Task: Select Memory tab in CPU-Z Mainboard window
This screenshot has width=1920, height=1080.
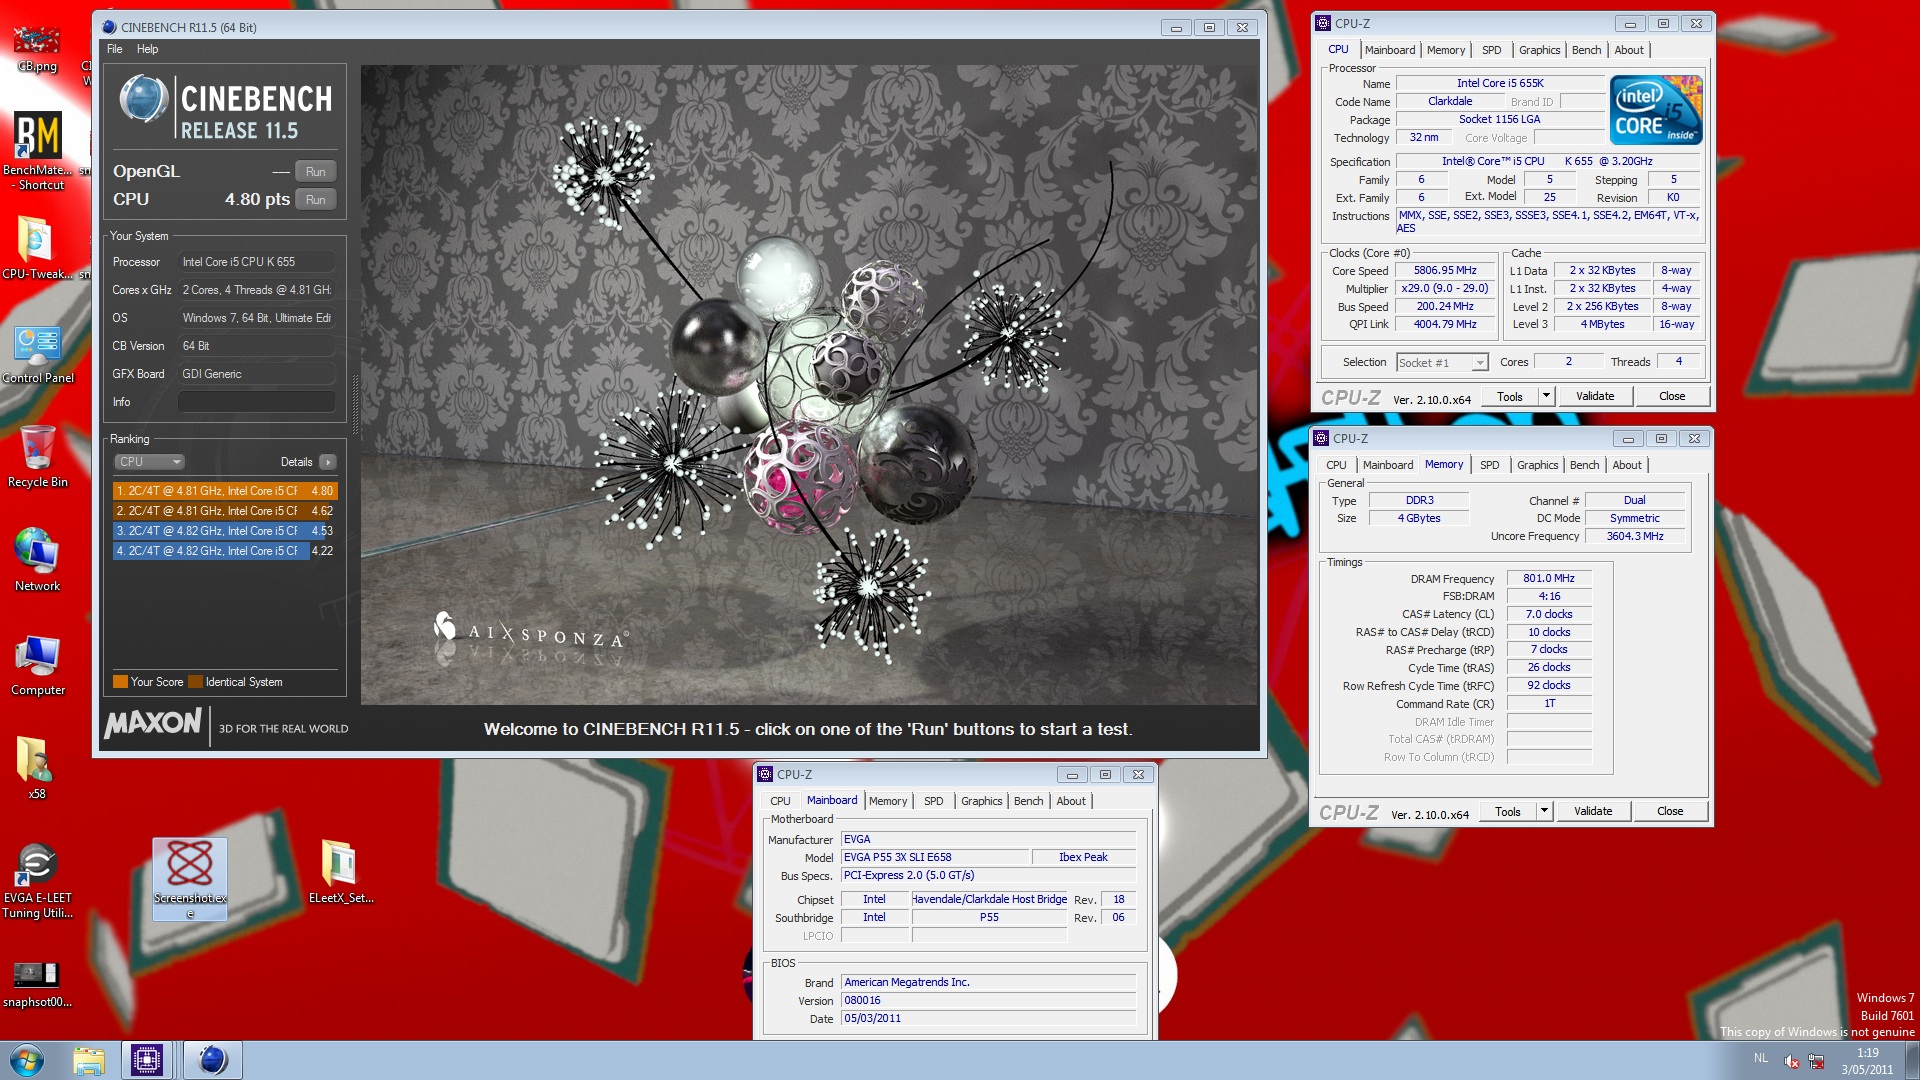Action: pyautogui.click(x=888, y=801)
